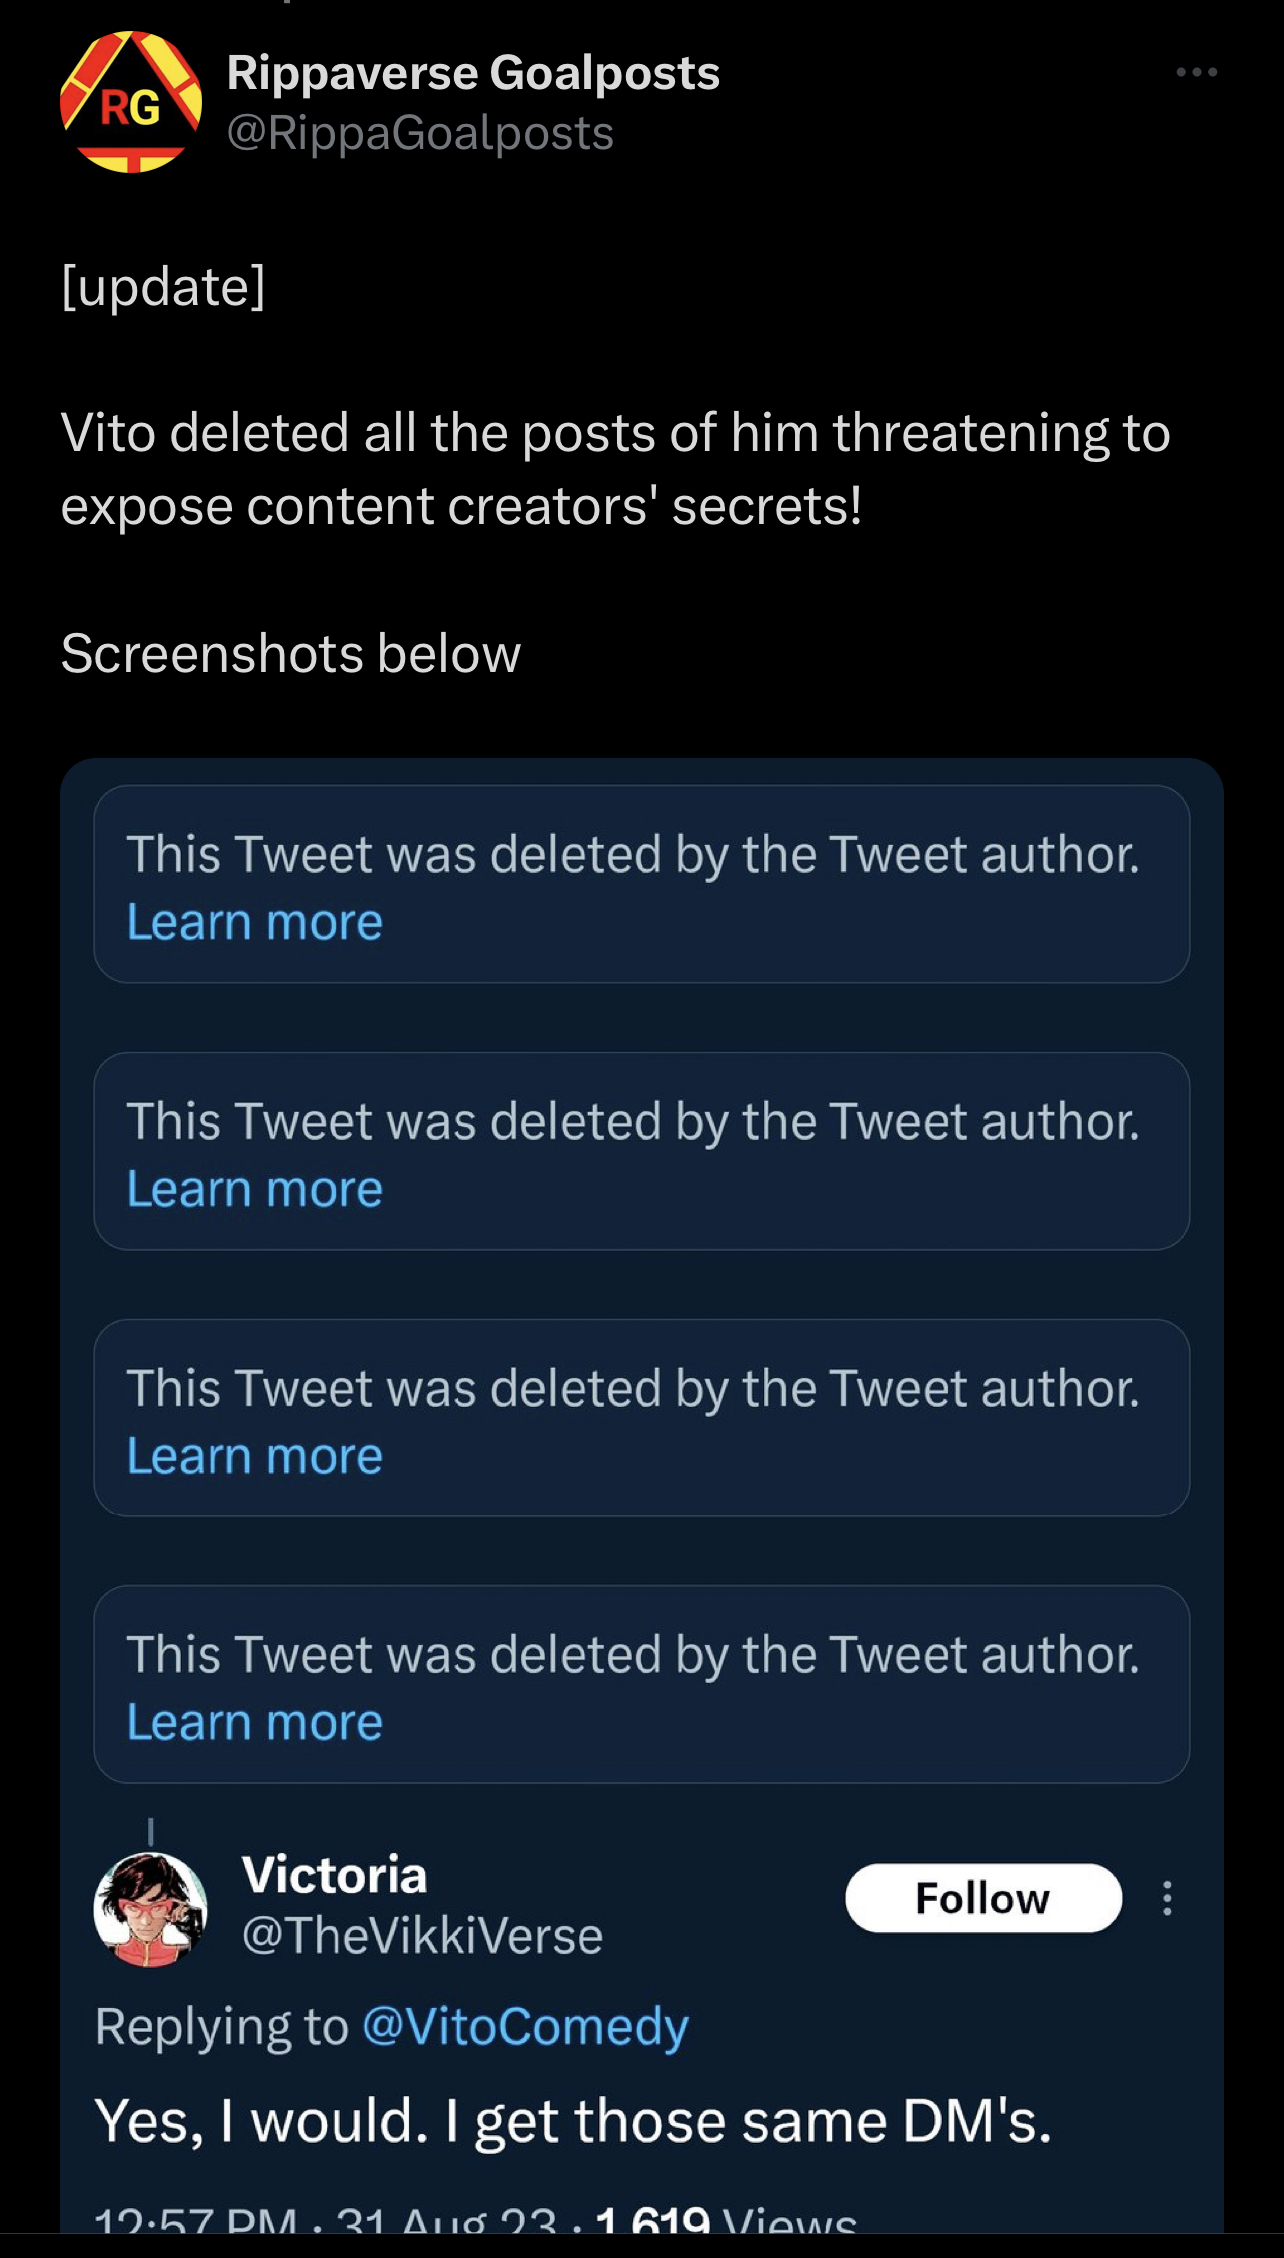
Task: Click the 'Yes, I would' reply text
Action: tap(573, 2121)
